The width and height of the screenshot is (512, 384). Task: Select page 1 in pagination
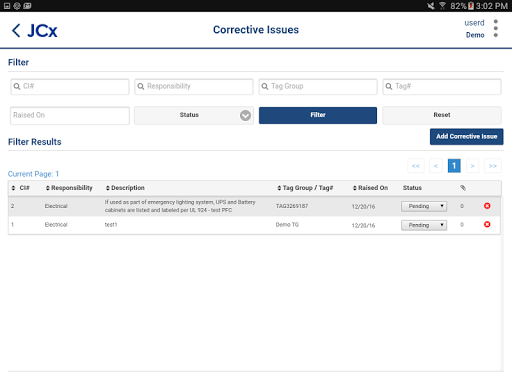pos(454,166)
